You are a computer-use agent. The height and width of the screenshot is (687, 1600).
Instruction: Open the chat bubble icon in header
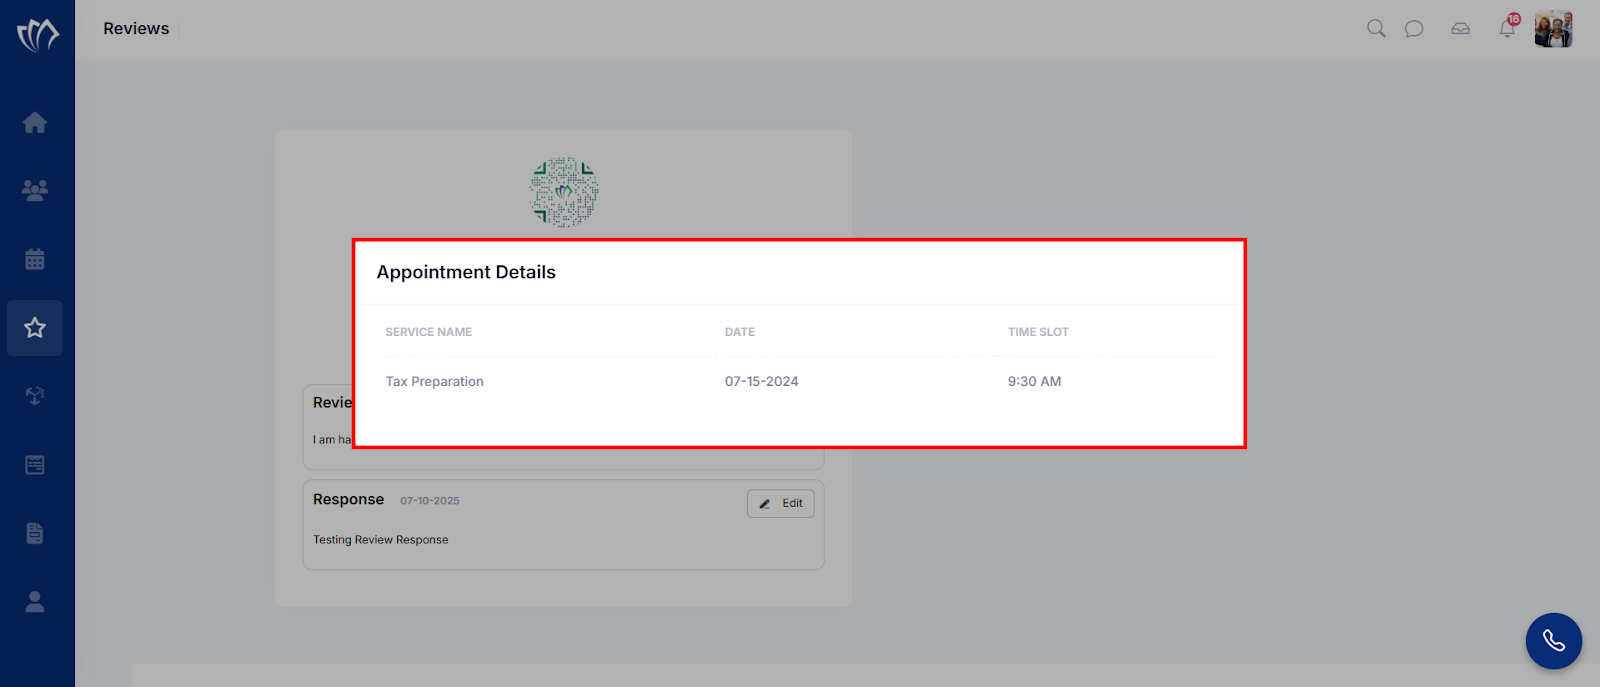[1414, 28]
